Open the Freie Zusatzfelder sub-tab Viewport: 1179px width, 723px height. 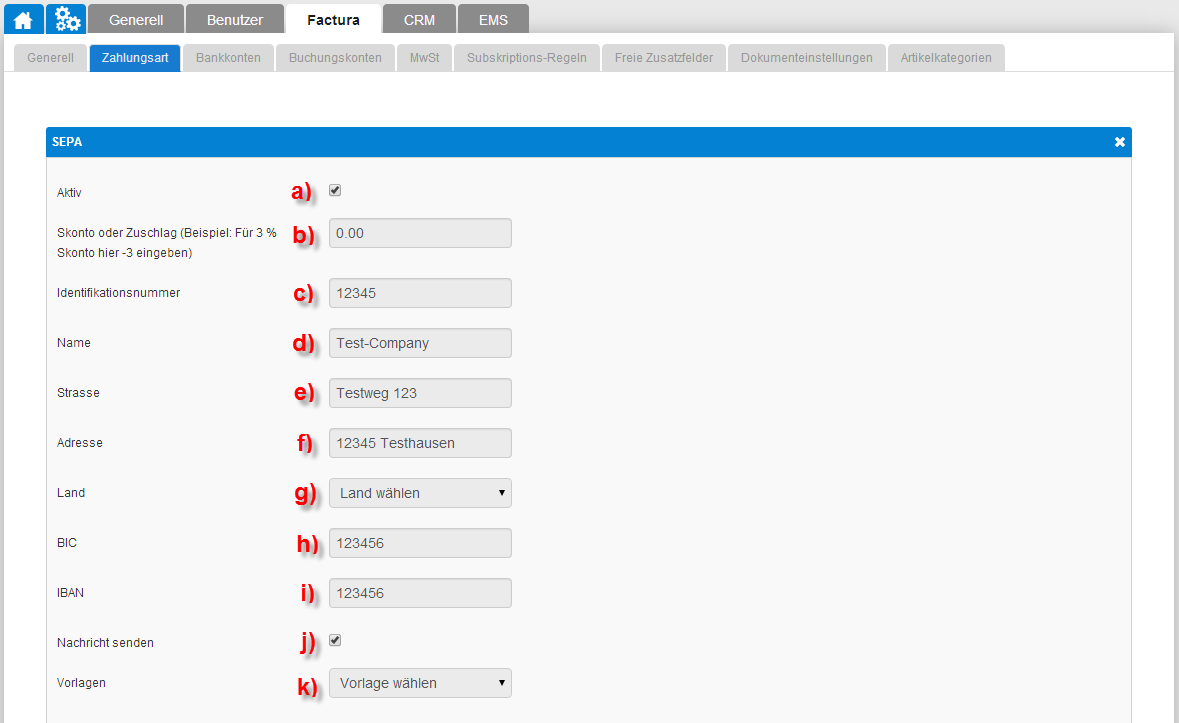click(663, 58)
